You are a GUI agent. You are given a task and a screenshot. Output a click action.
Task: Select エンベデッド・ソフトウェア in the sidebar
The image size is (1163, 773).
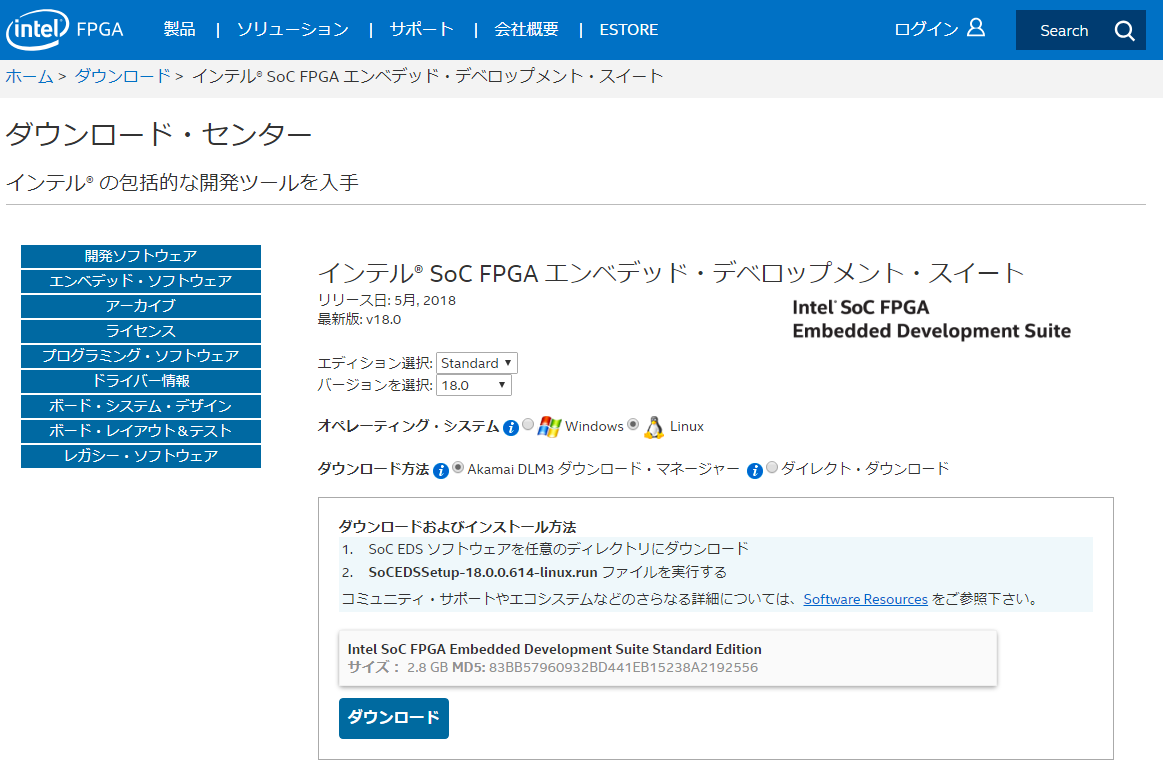point(141,281)
